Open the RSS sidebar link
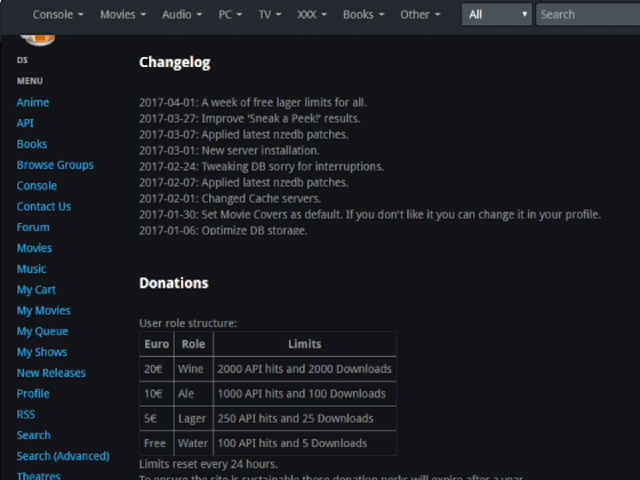The width and height of the screenshot is (640, 480). point(26,415)
